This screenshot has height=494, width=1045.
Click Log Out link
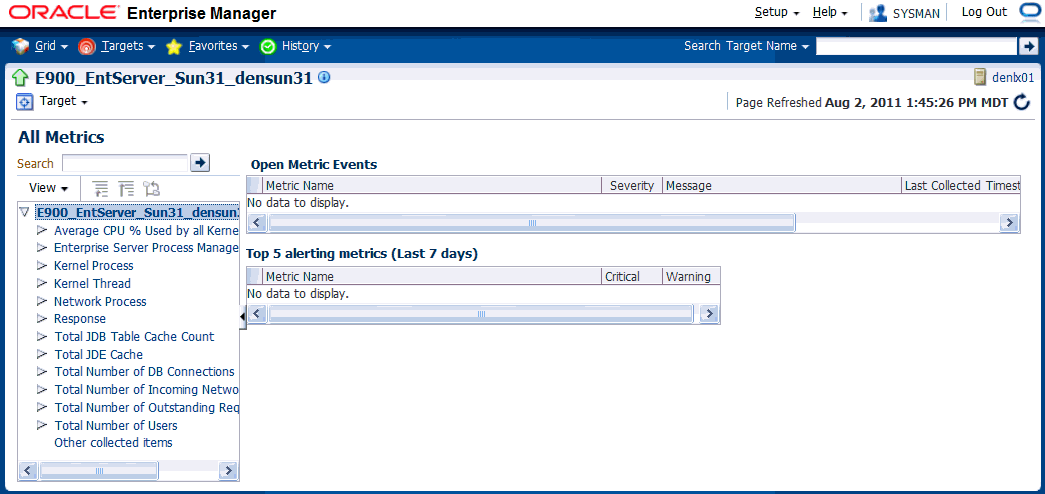(984, 12)
